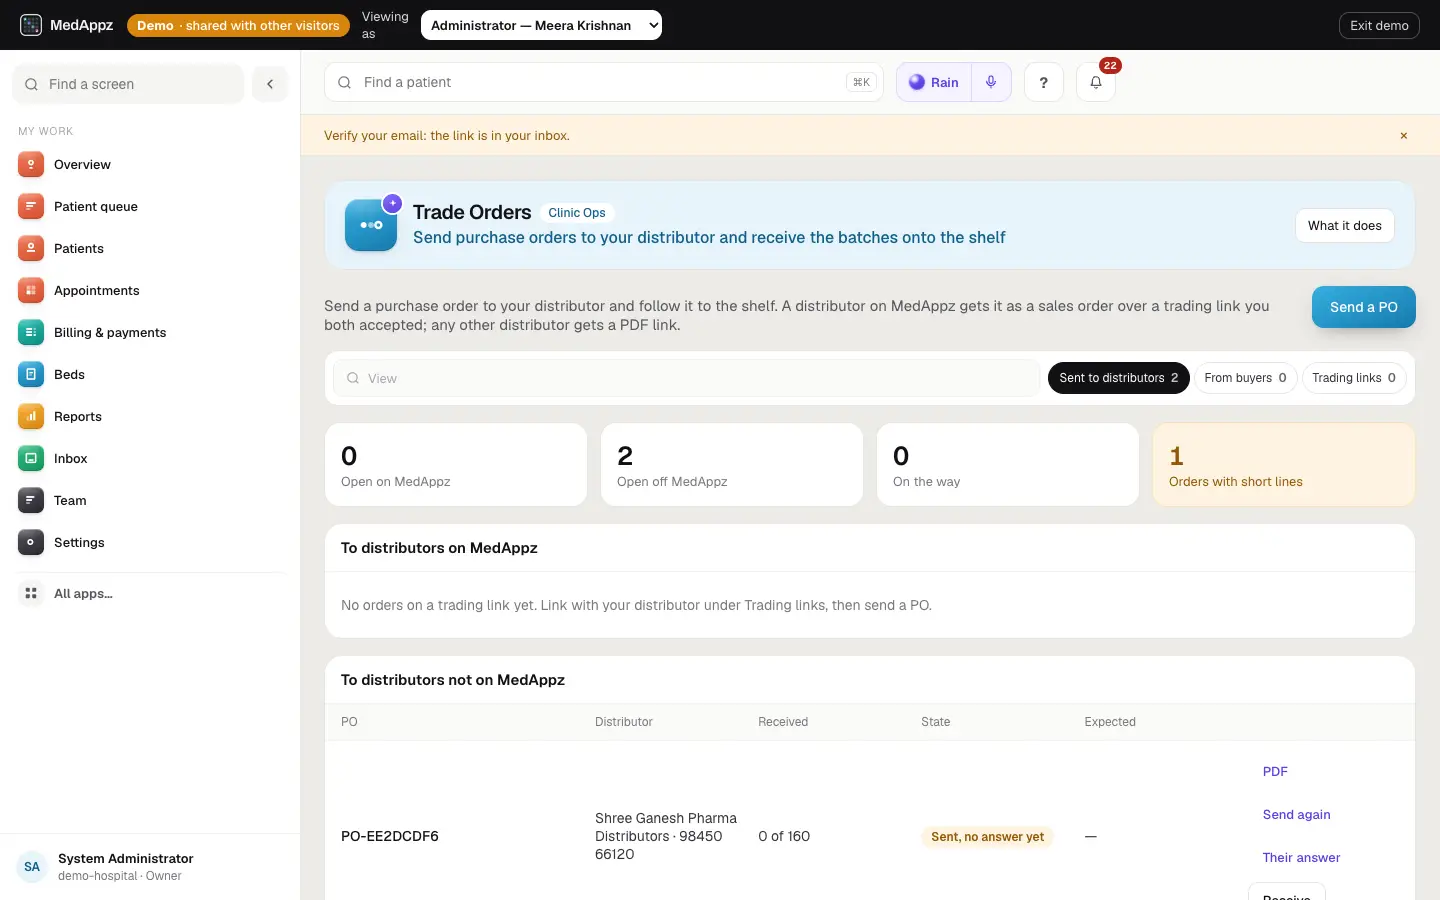Select the Sent to distributors tab

click(x=1118, y=378)
